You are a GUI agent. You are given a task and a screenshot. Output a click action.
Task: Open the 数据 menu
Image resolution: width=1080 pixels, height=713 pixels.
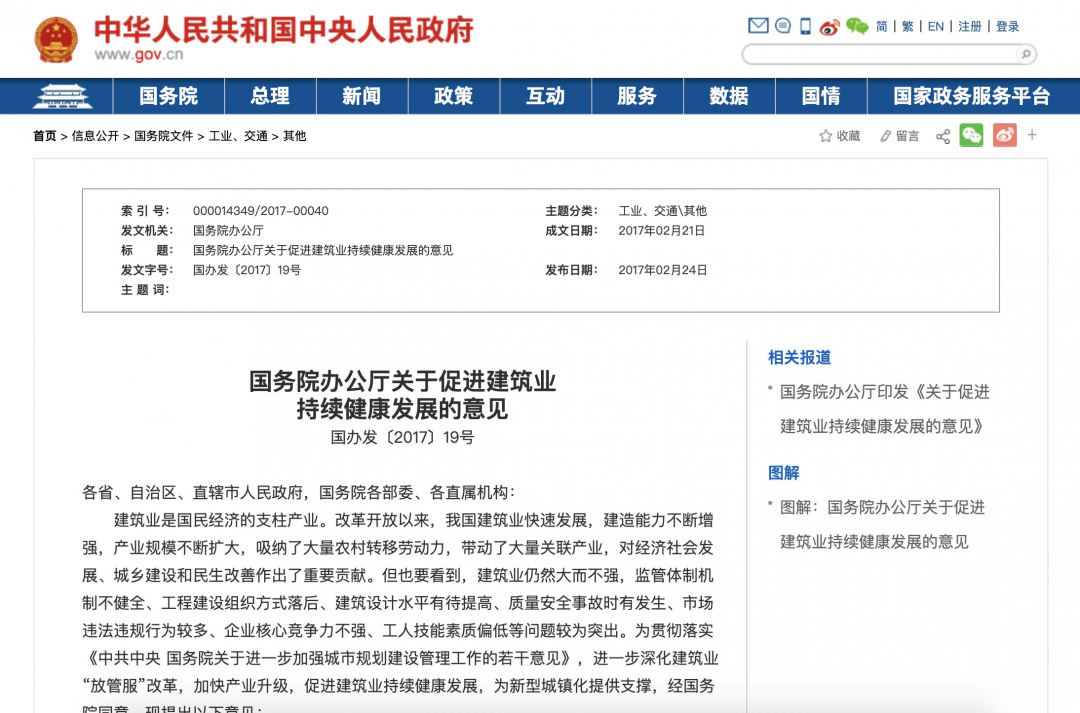(729, 96)
